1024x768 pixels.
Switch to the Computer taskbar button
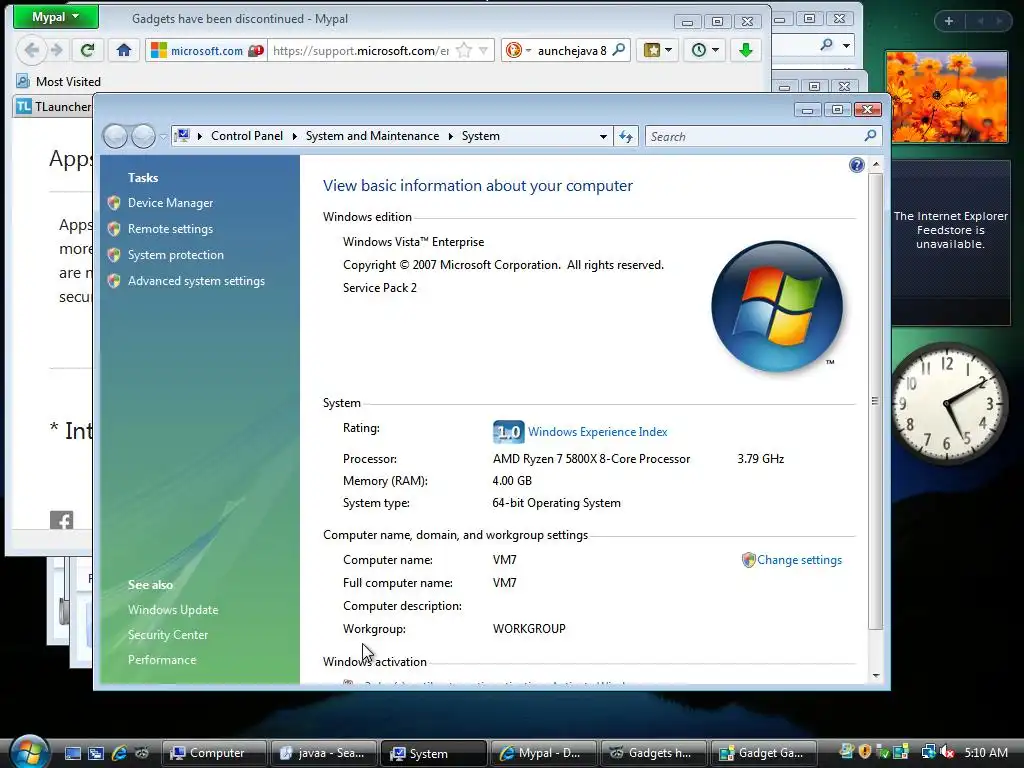(214, 753)
